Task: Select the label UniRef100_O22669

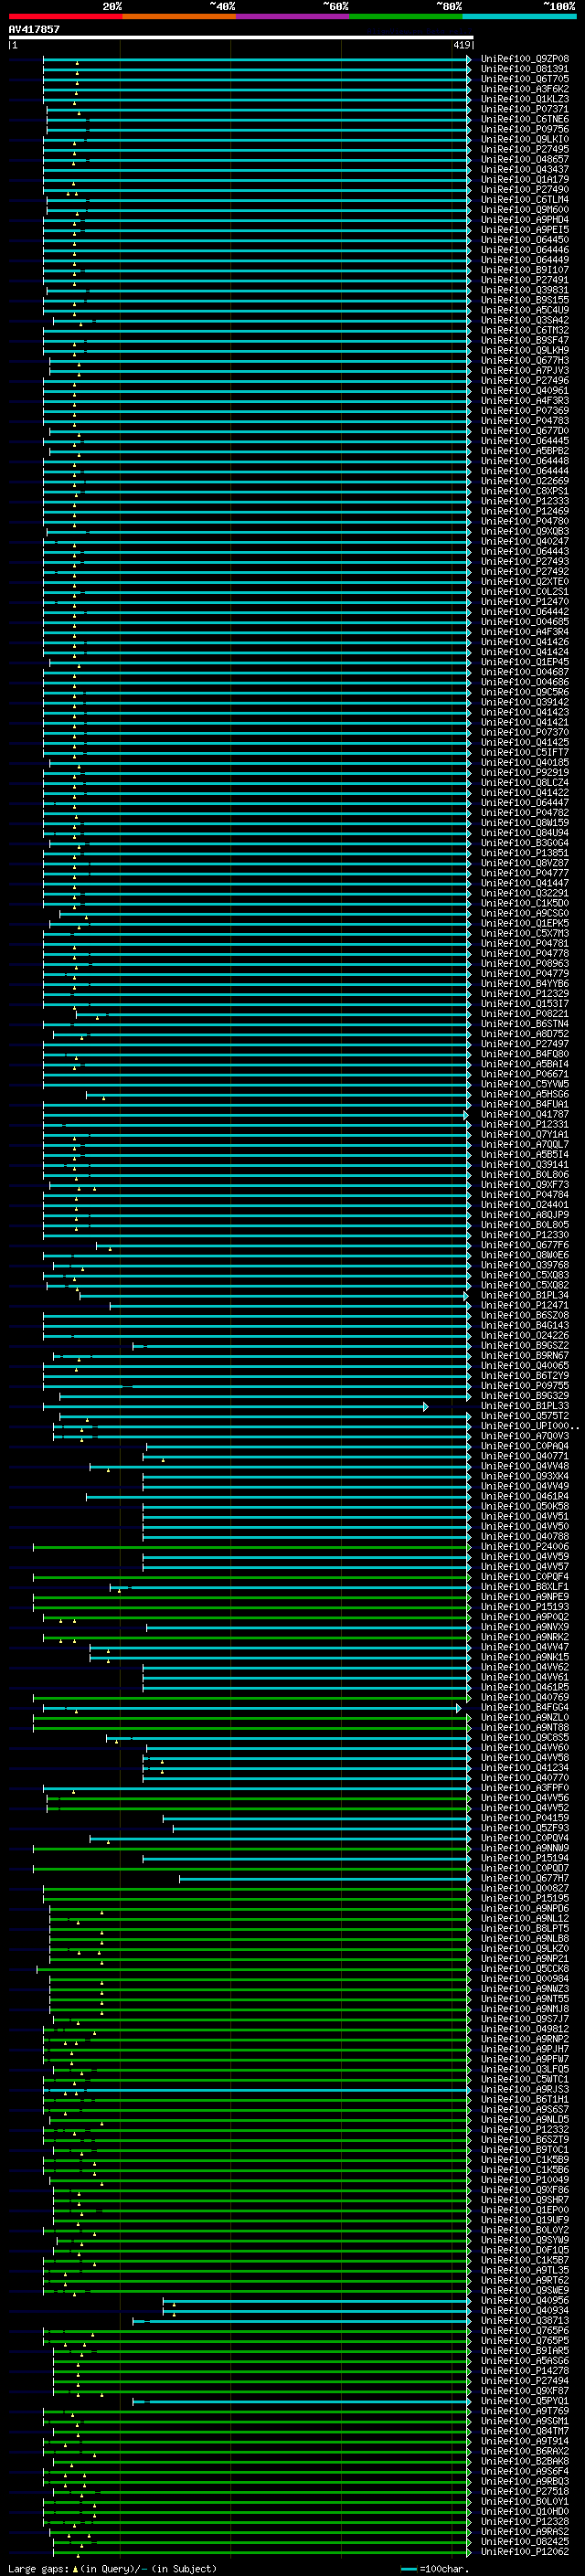Action: [x=524, y=481]
